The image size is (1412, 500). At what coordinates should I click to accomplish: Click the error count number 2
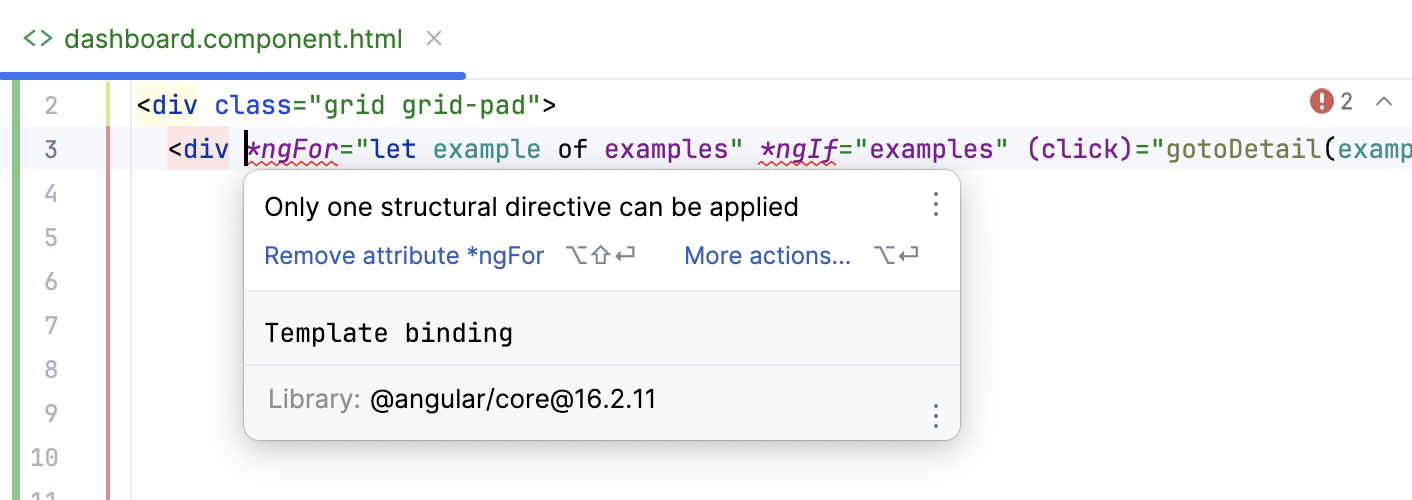tap(1346, 101)
